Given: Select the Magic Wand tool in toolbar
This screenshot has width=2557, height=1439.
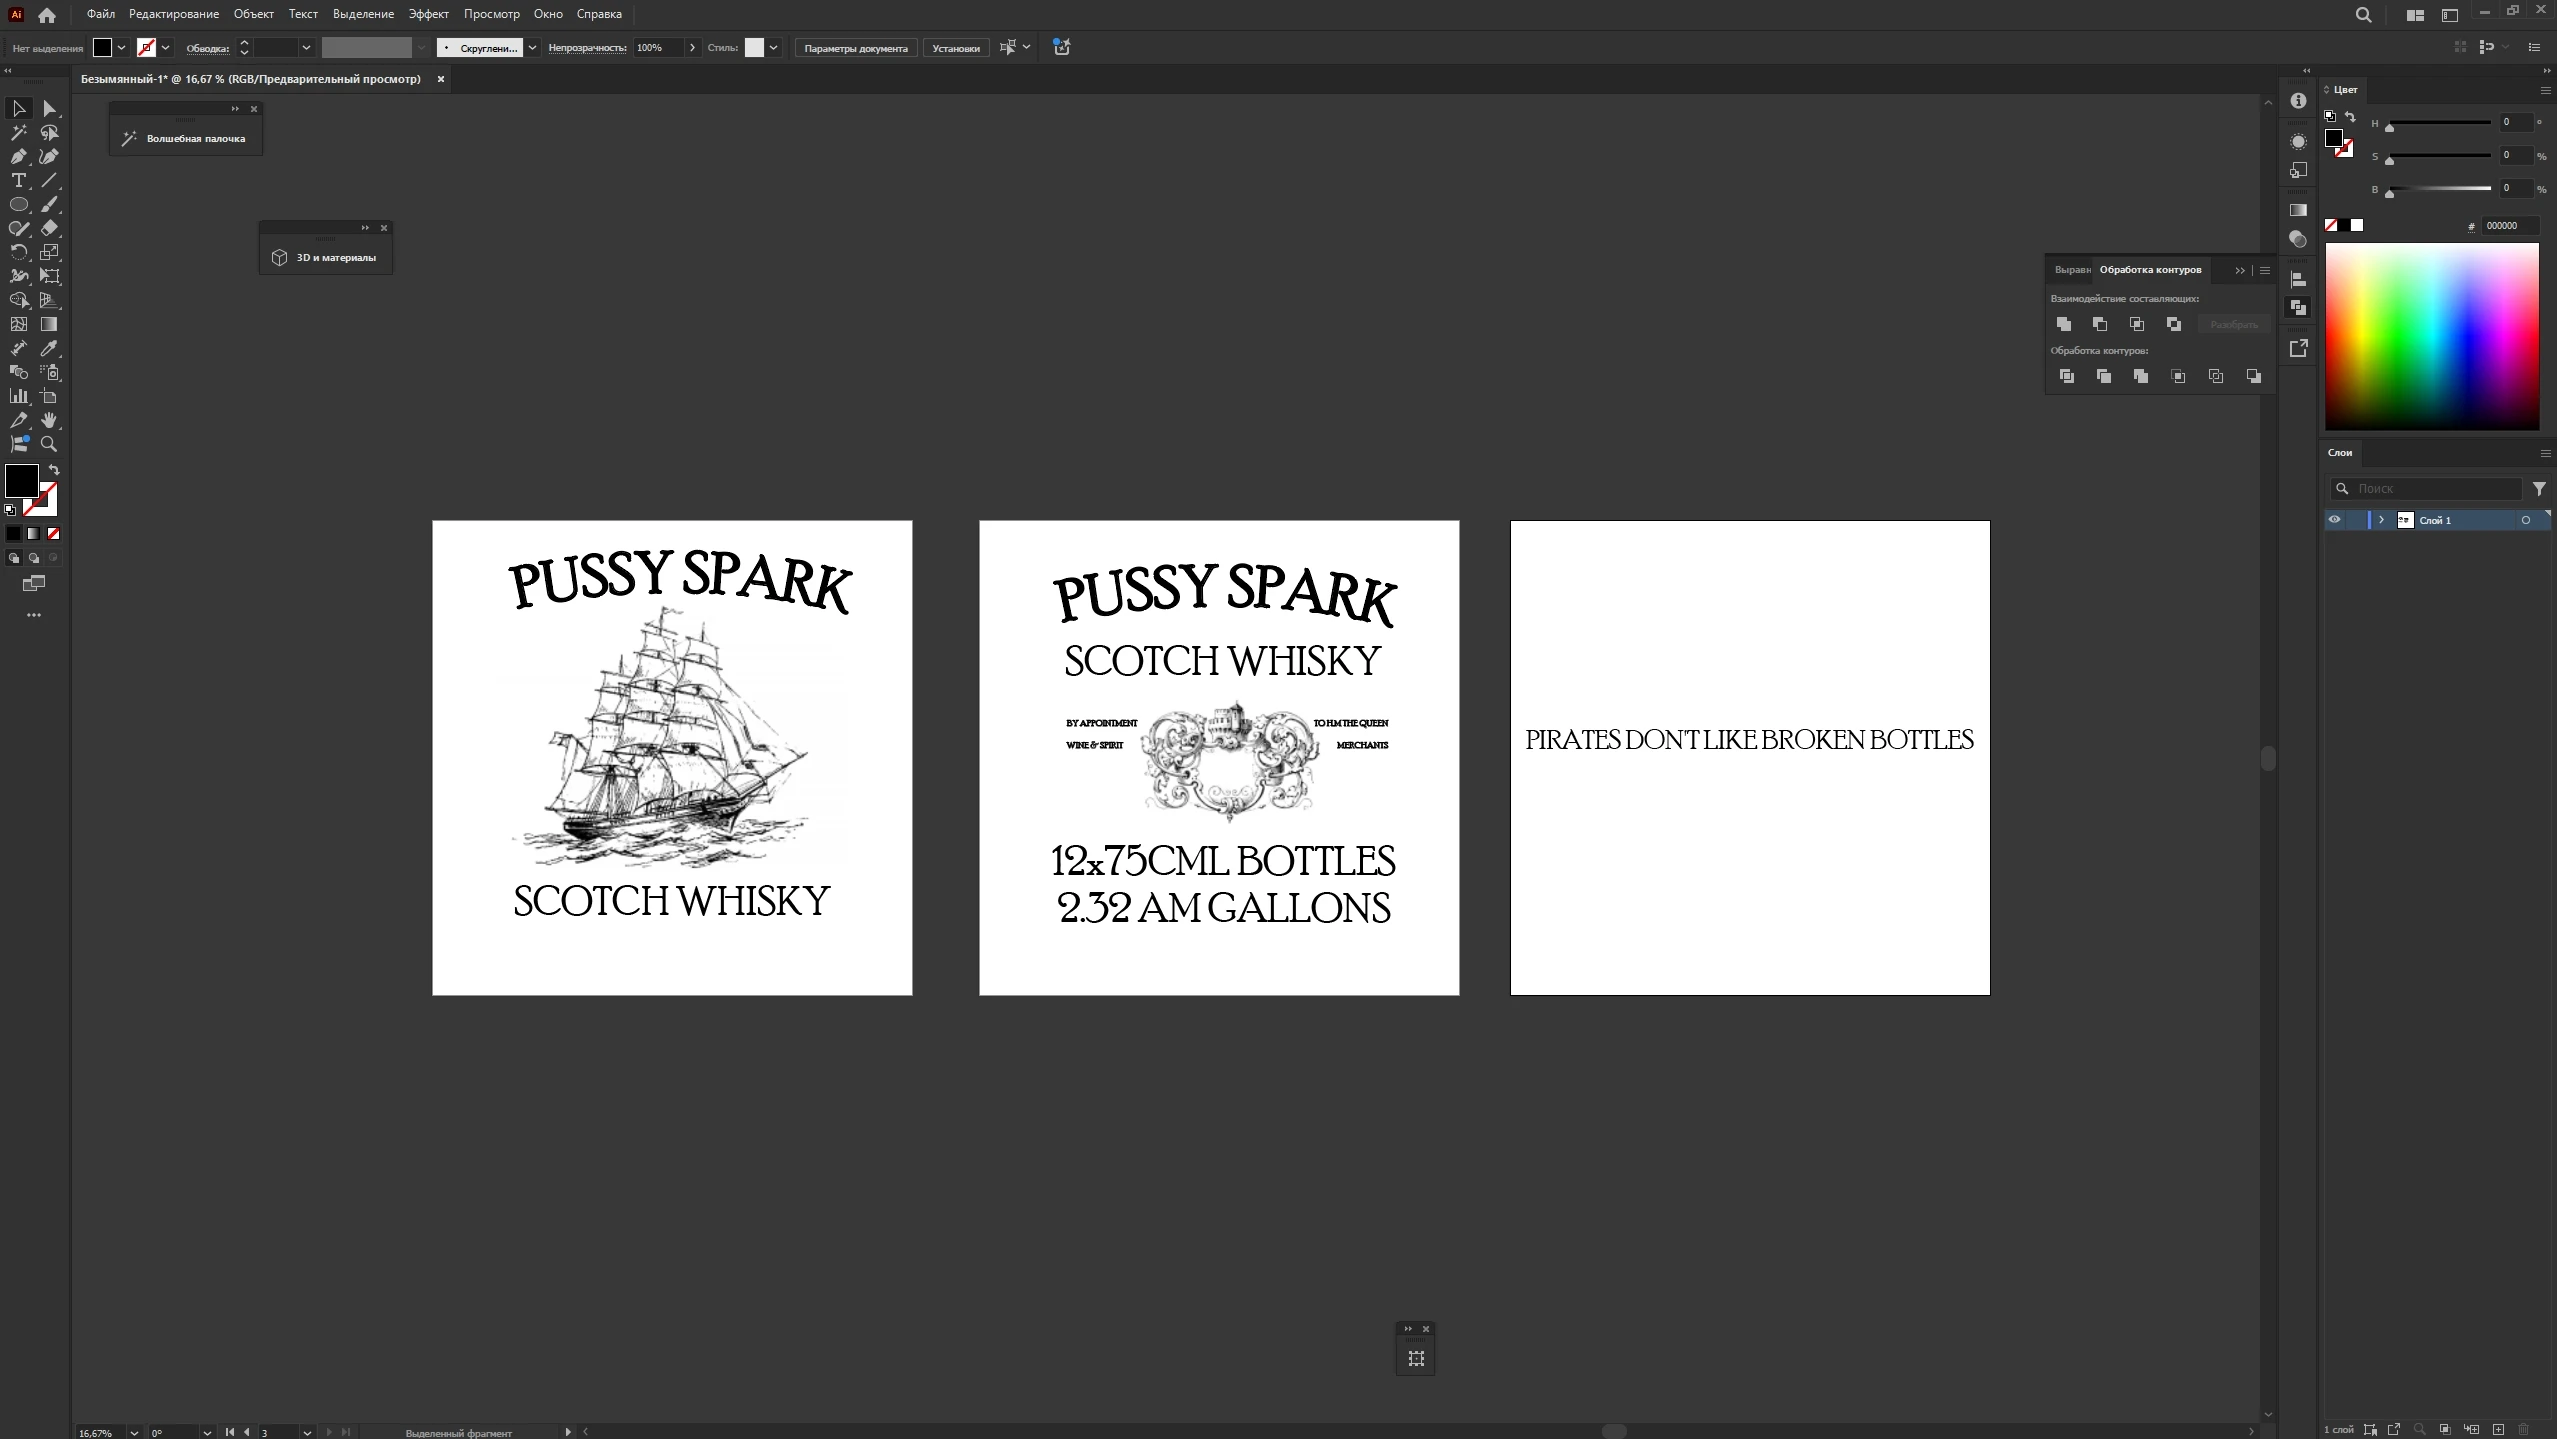Looking at the screenshot, I should click(x=18, y=132).
